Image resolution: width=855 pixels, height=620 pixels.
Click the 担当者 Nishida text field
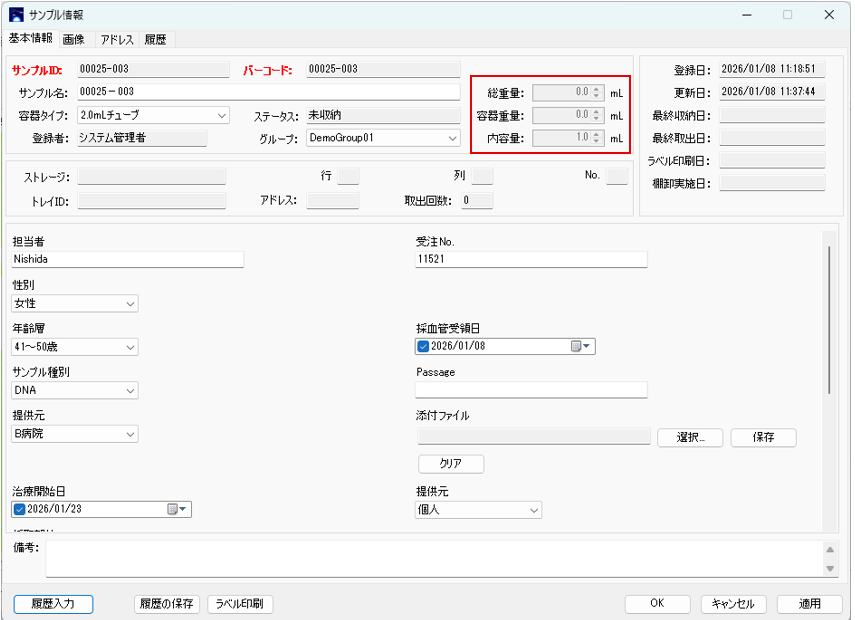click(x=127, y=260)
